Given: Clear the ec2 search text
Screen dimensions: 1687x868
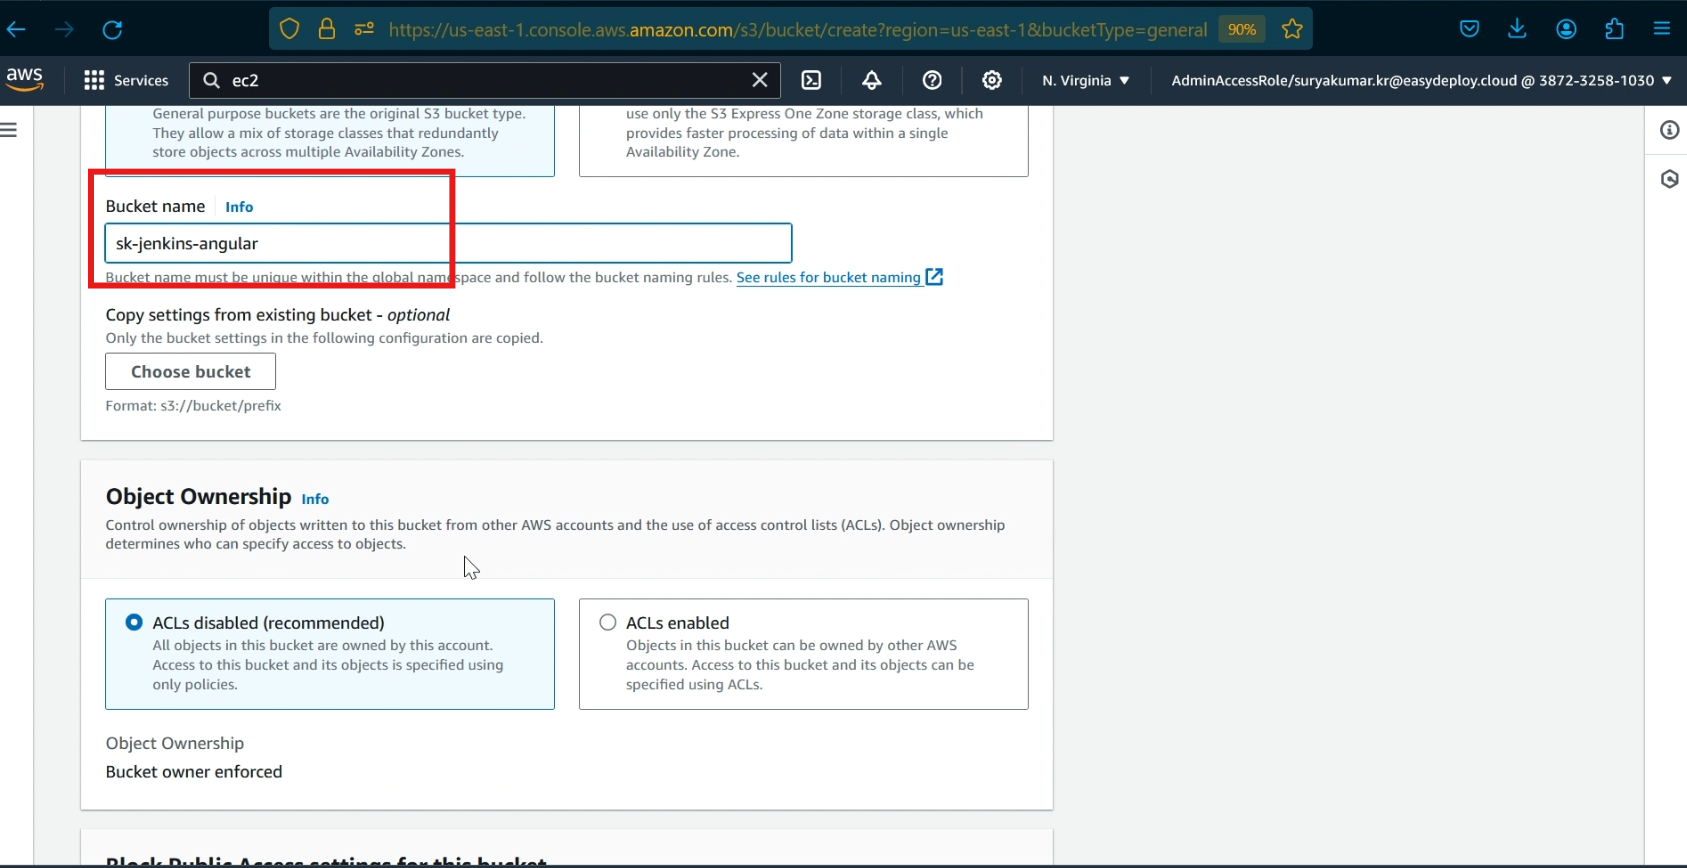Looking at the screenshot, I should tap(760, 80).
